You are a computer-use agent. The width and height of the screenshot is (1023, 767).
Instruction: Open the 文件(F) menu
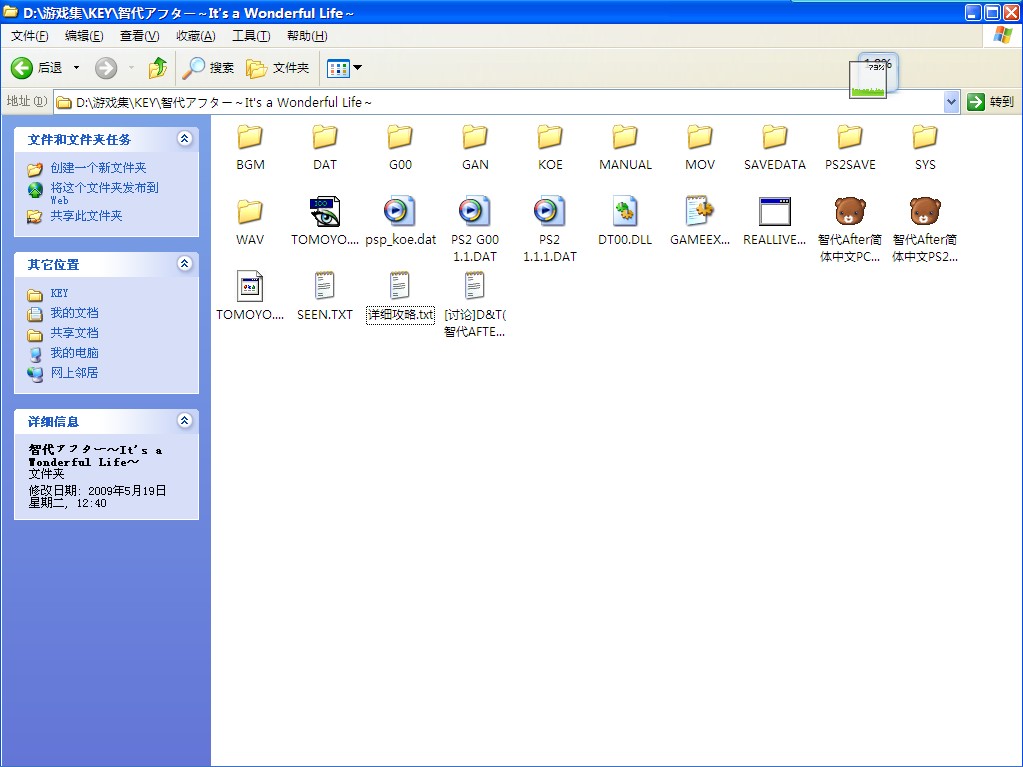(x=29, y=36)
